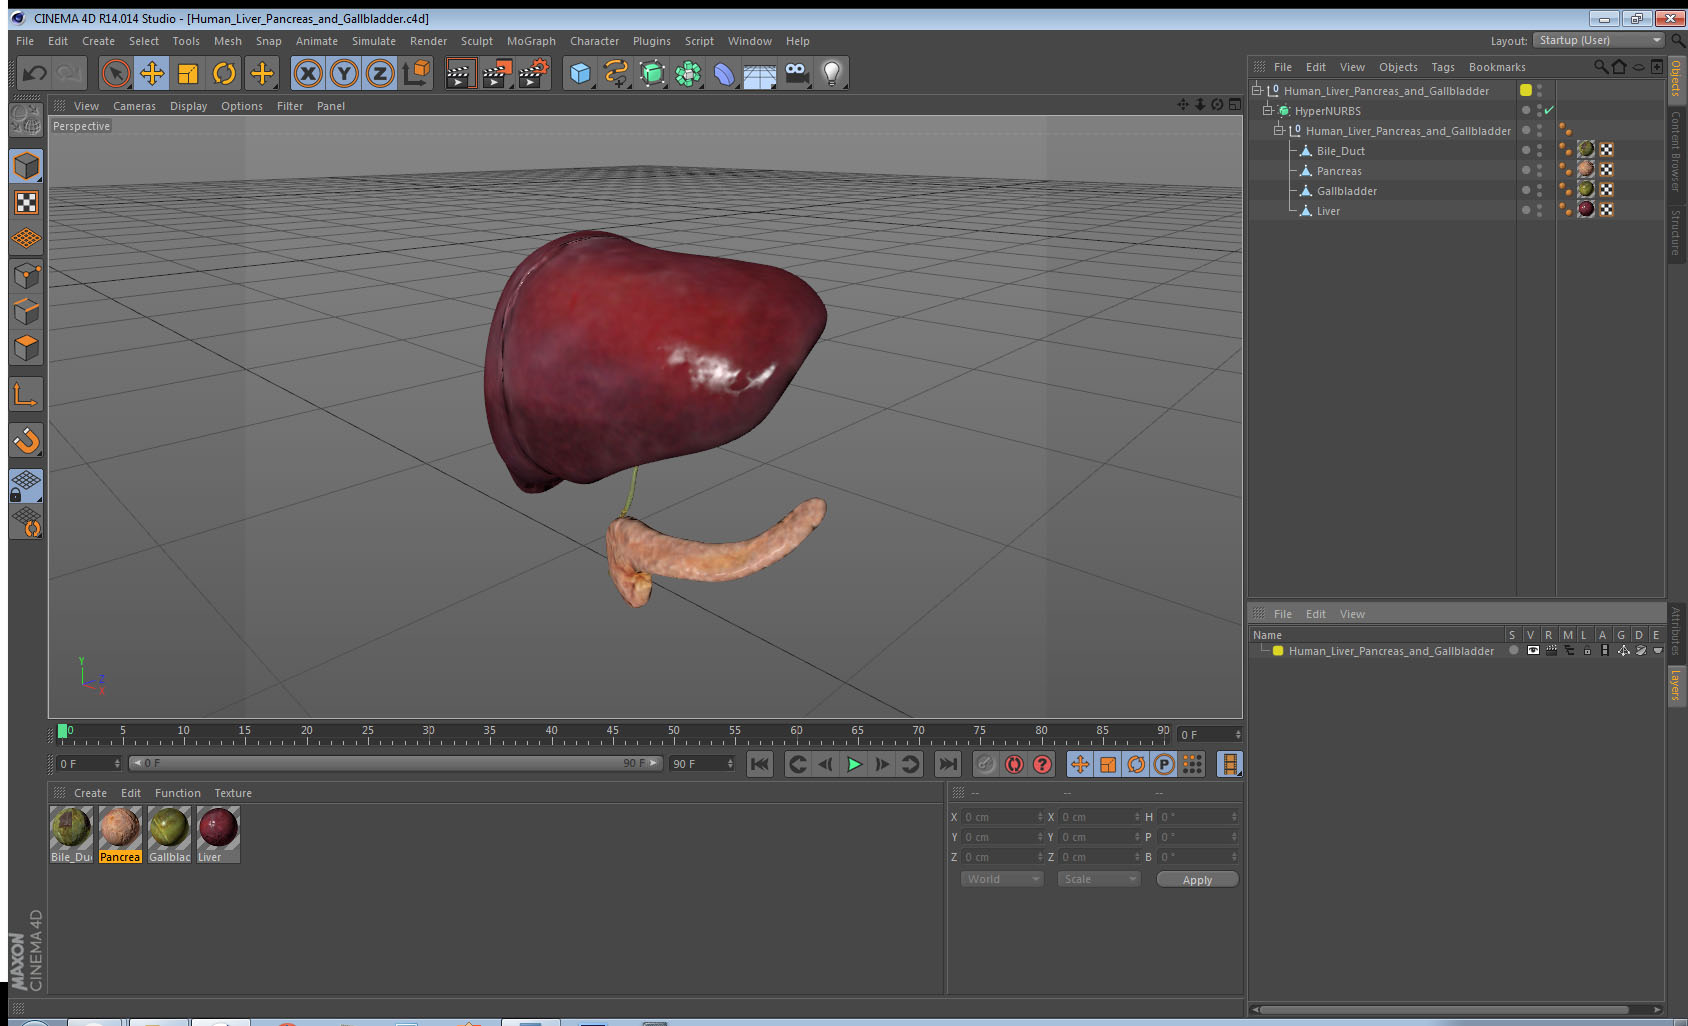Collapse HyperNURBS tree node

click(x=1268, y=110)
